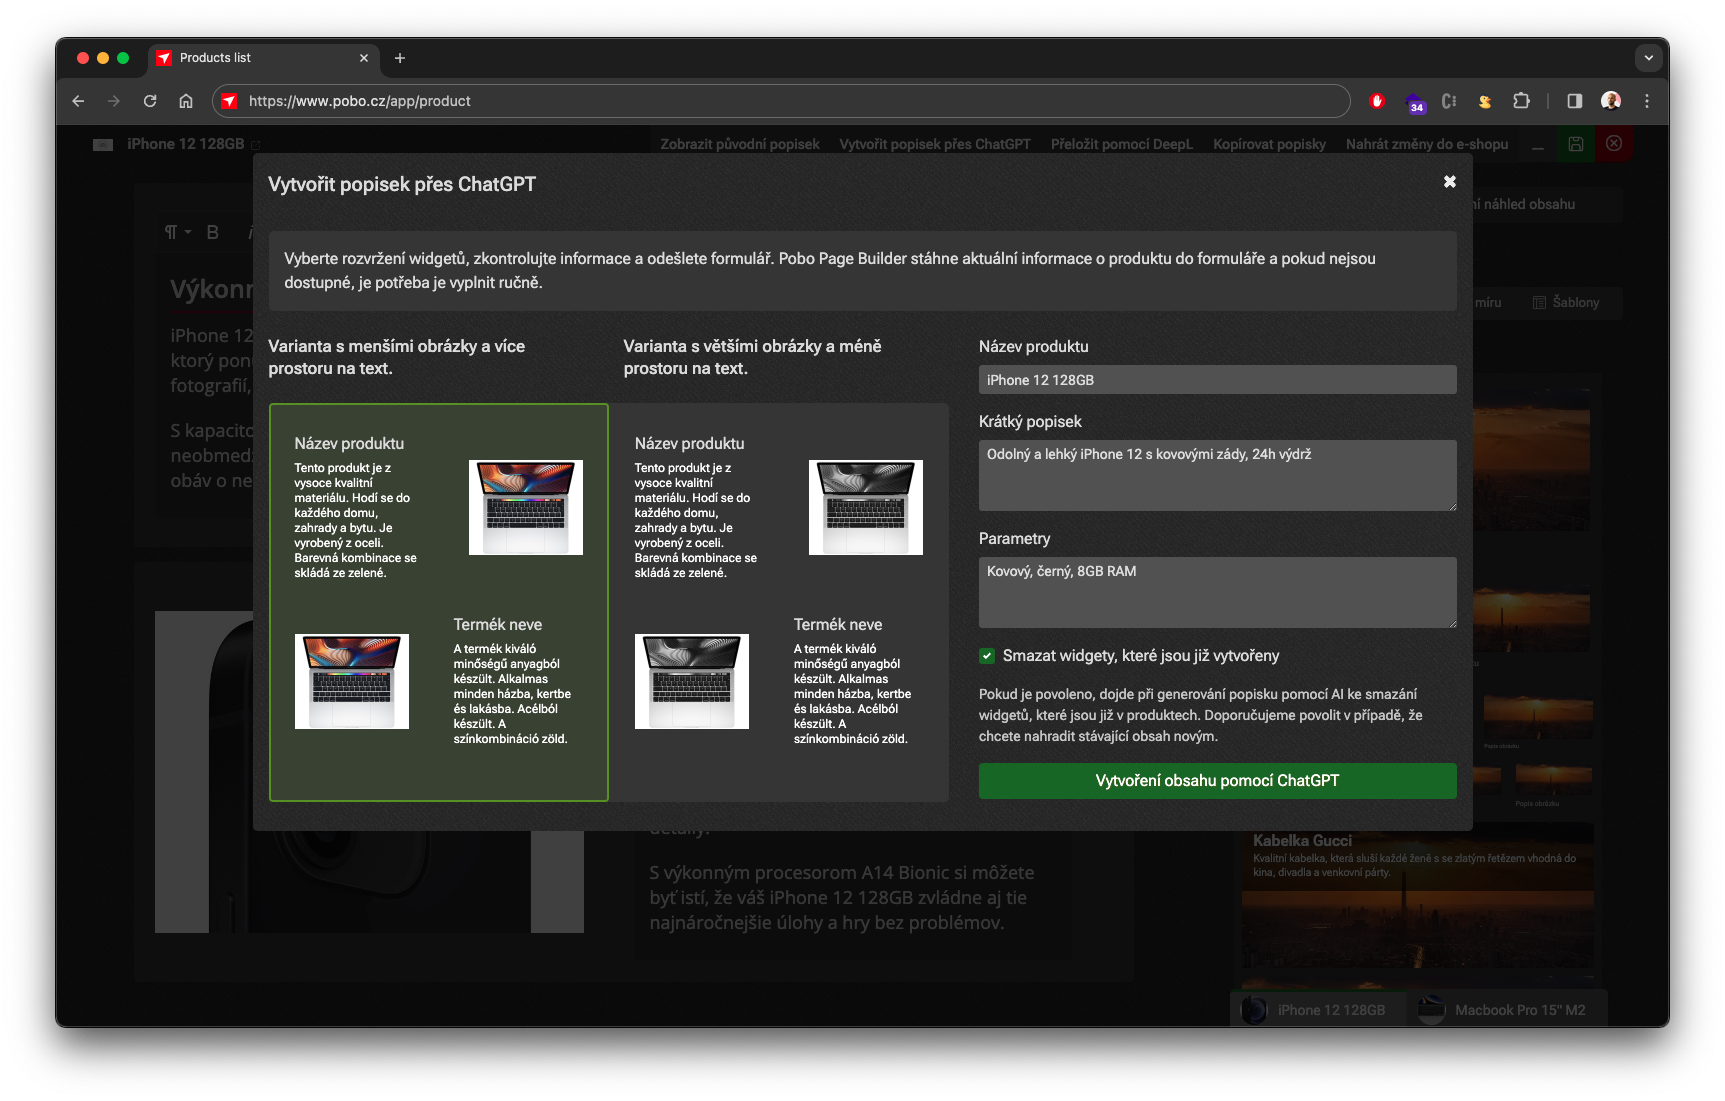1725x1101 pixels.
Task: Close the ChatGPT popisek dialog
Action: pos(1449,182)
